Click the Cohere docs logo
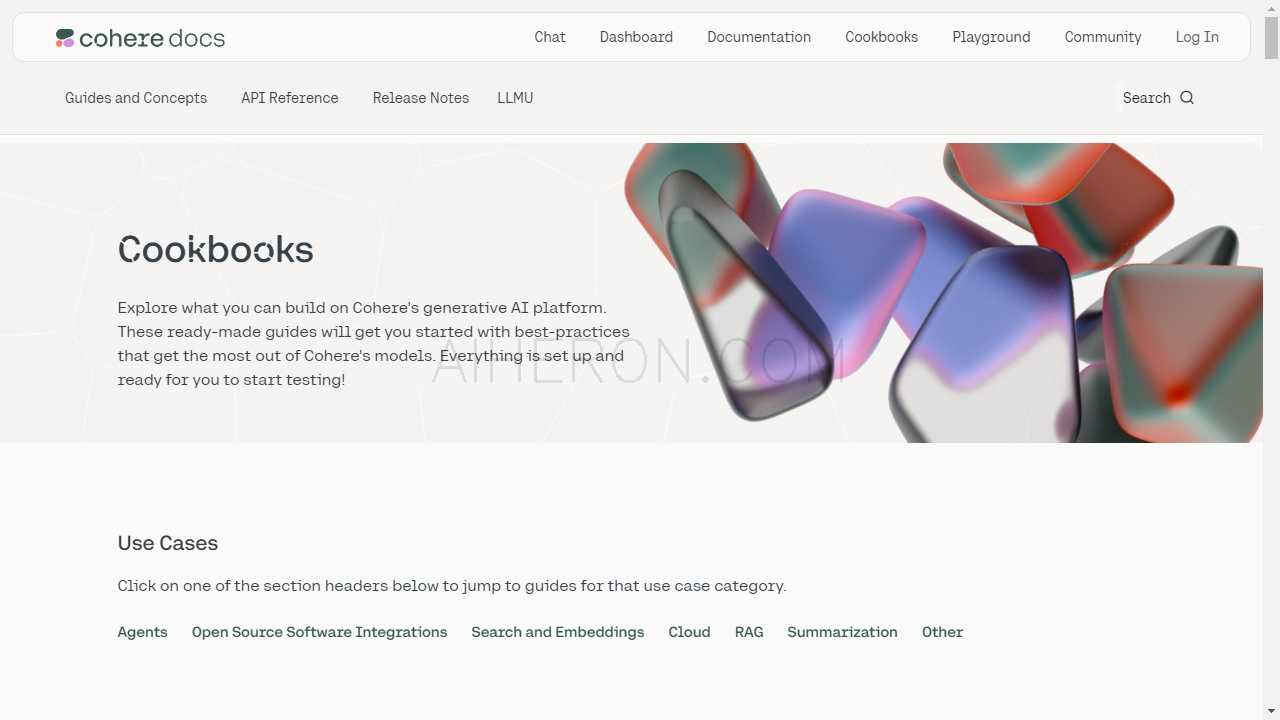 click(140, 38)
